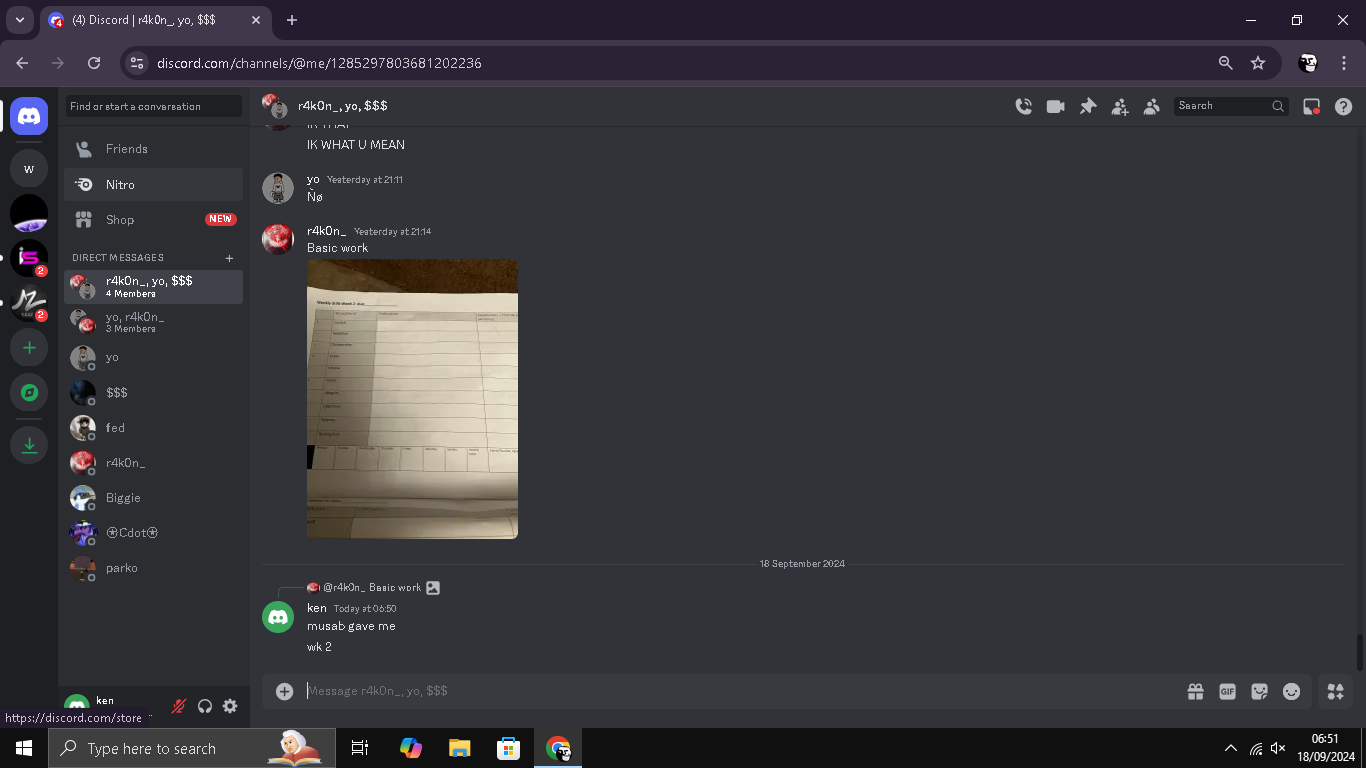Add friends to the group DM
1366x768 pixels.
click(1120, 106)
